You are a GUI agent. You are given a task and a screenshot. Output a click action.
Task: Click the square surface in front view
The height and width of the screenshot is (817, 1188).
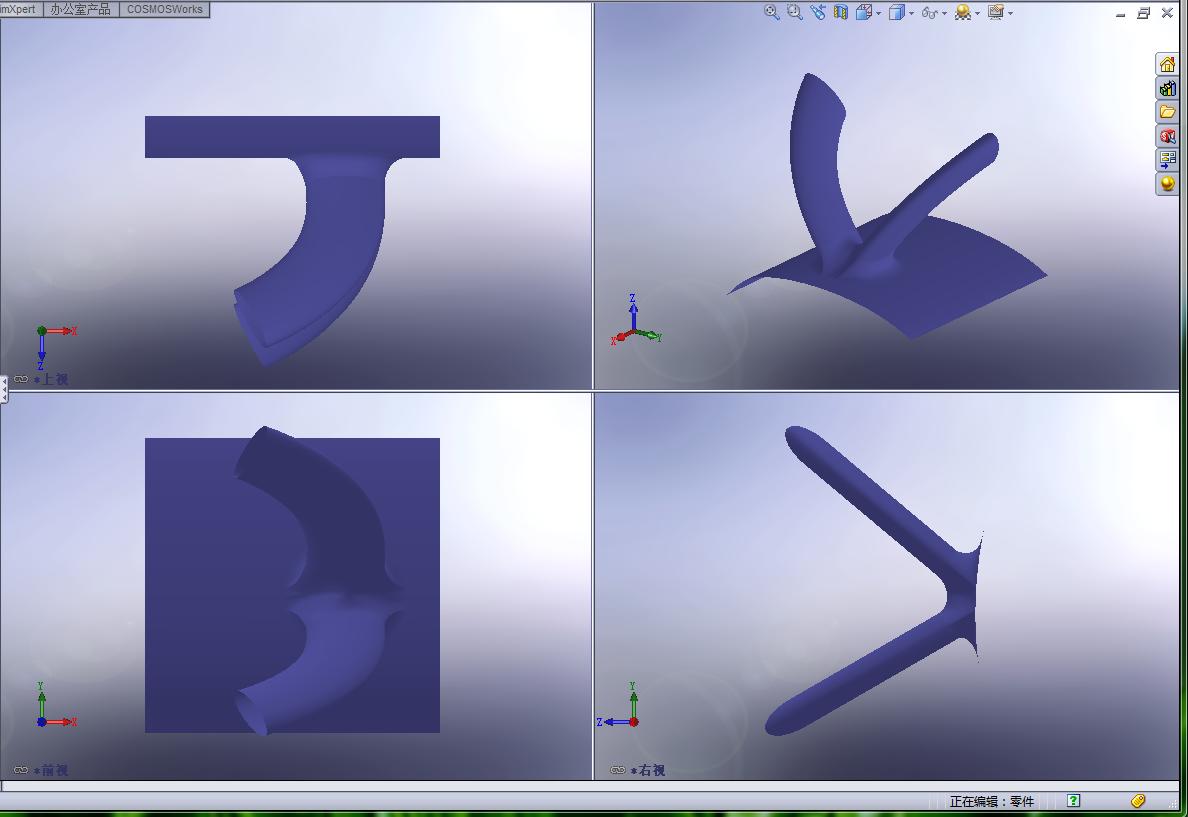tap(189, 584)
